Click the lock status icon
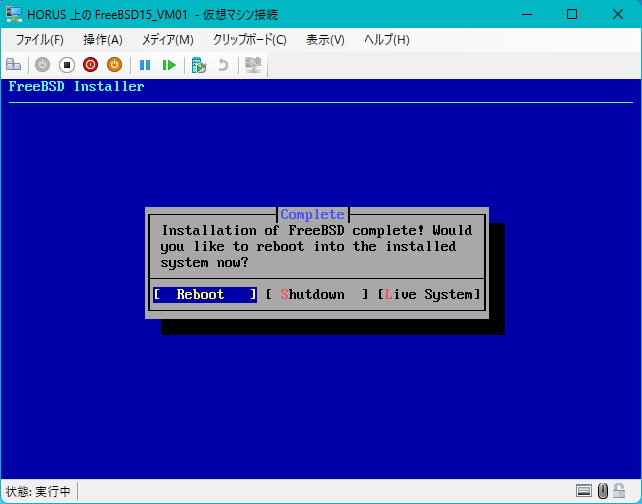Viewport: 642px width, 504px height. pos(619,490)
